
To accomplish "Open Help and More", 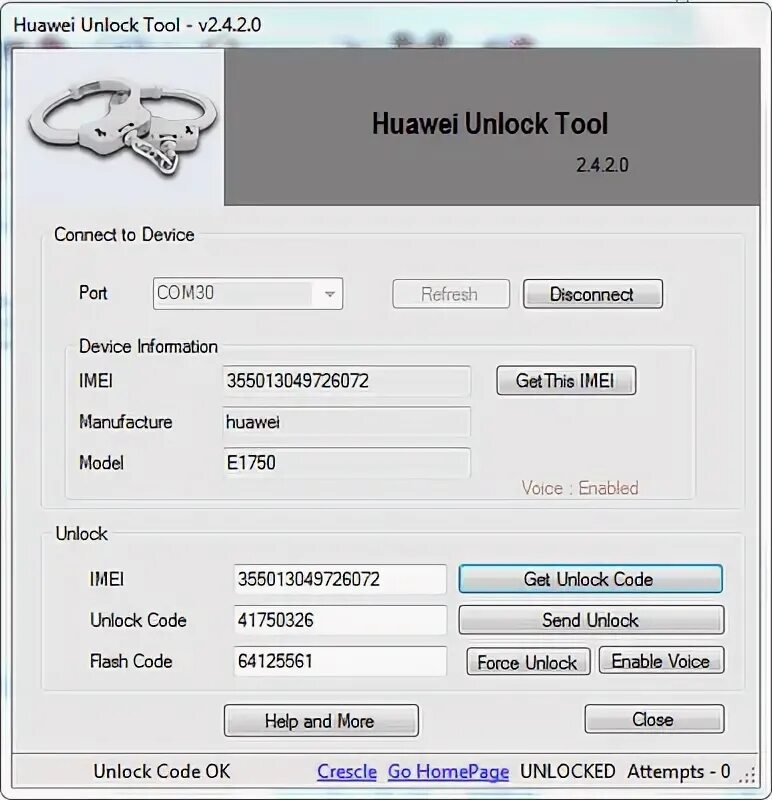I will 321,721.
